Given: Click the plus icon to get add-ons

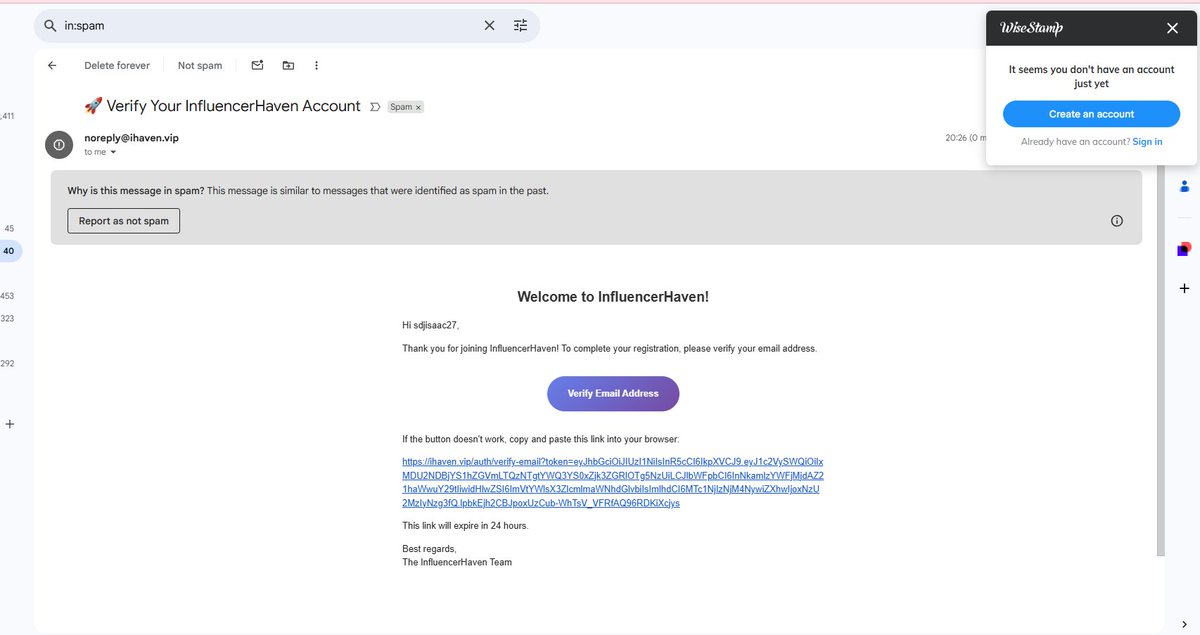Looking at the screenshot, I should (x=1185, y=288).
